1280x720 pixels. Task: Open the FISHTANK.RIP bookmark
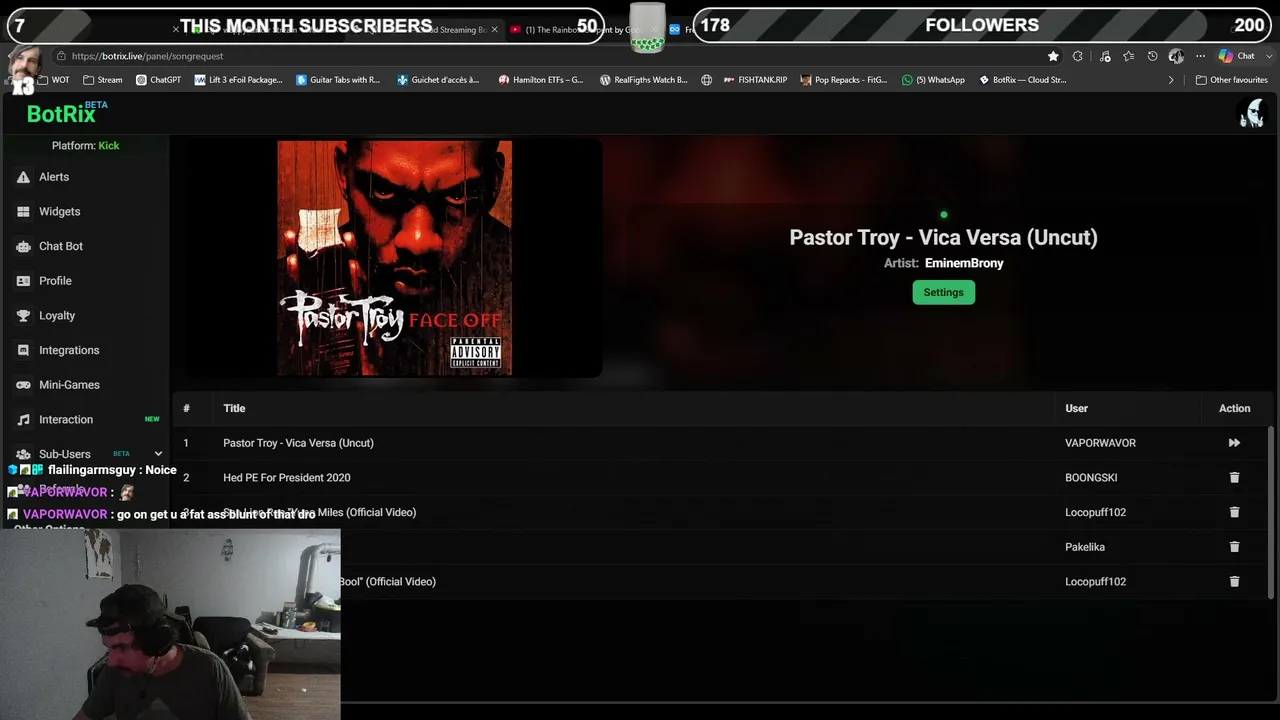click(x=755, y=80)
